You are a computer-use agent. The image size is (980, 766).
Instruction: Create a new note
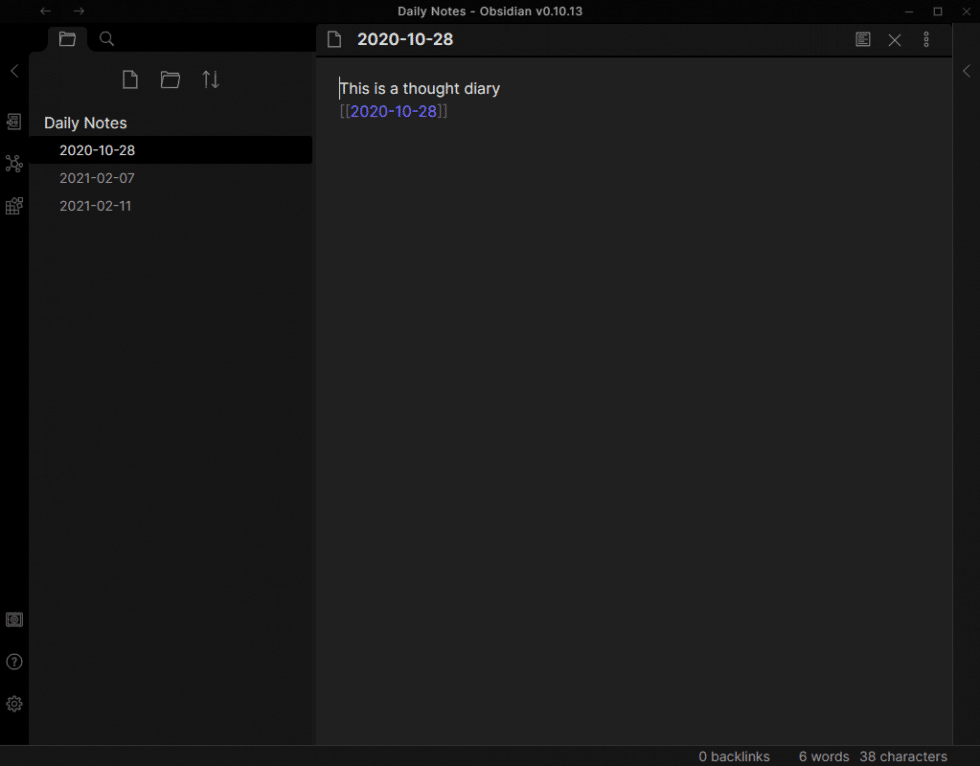pos(129,79)
